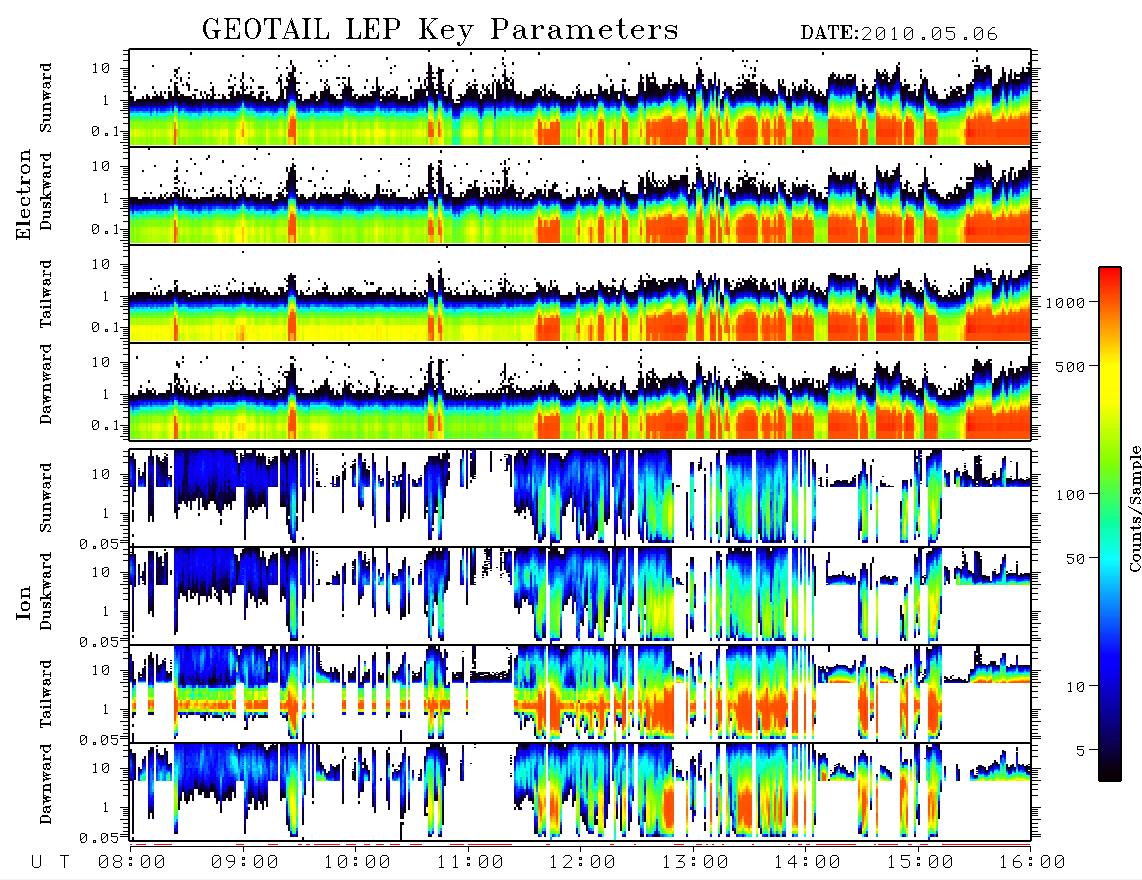Viewport: 1142px width, 880px height.
Task: Click the '1000' colorbar tick label
Action: [1065, 303]
